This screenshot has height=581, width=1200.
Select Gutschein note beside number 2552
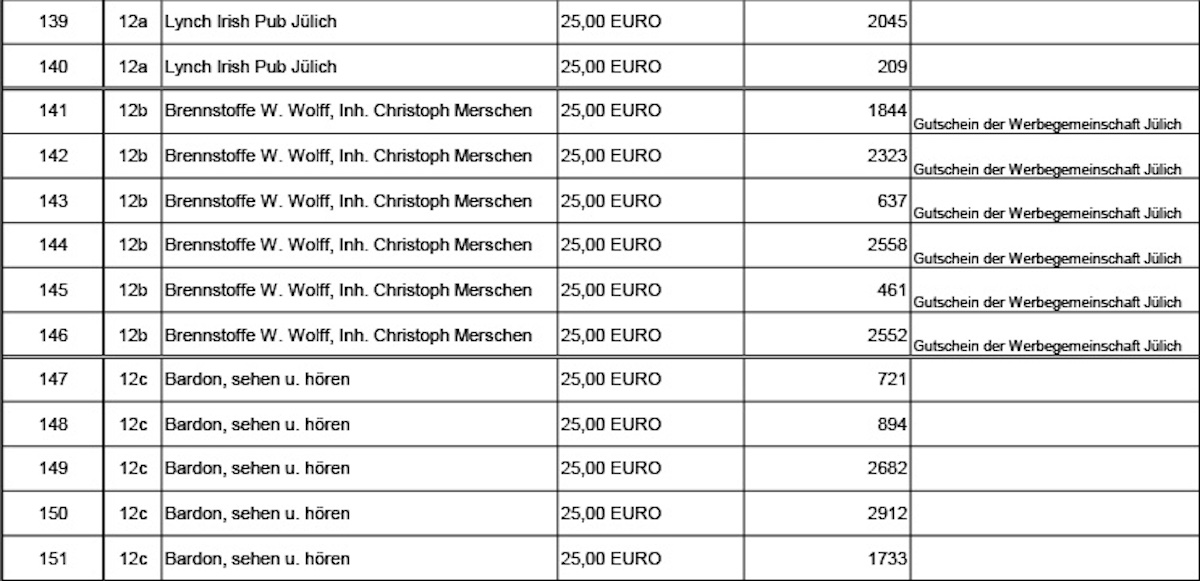pos(1047,347)
